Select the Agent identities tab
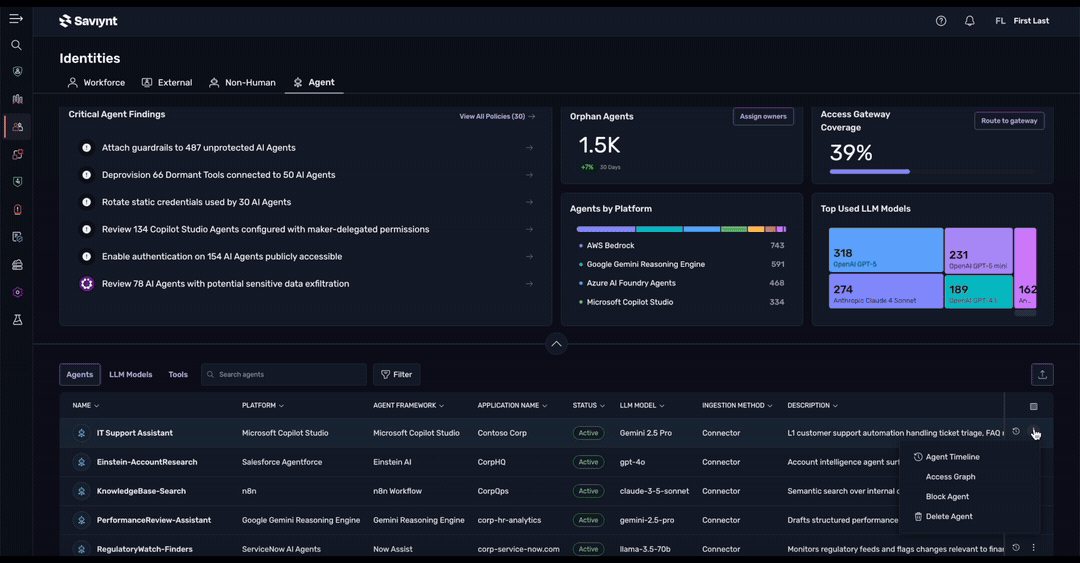Viewport: 1080px width, 563px height. (x=314, y=83)
